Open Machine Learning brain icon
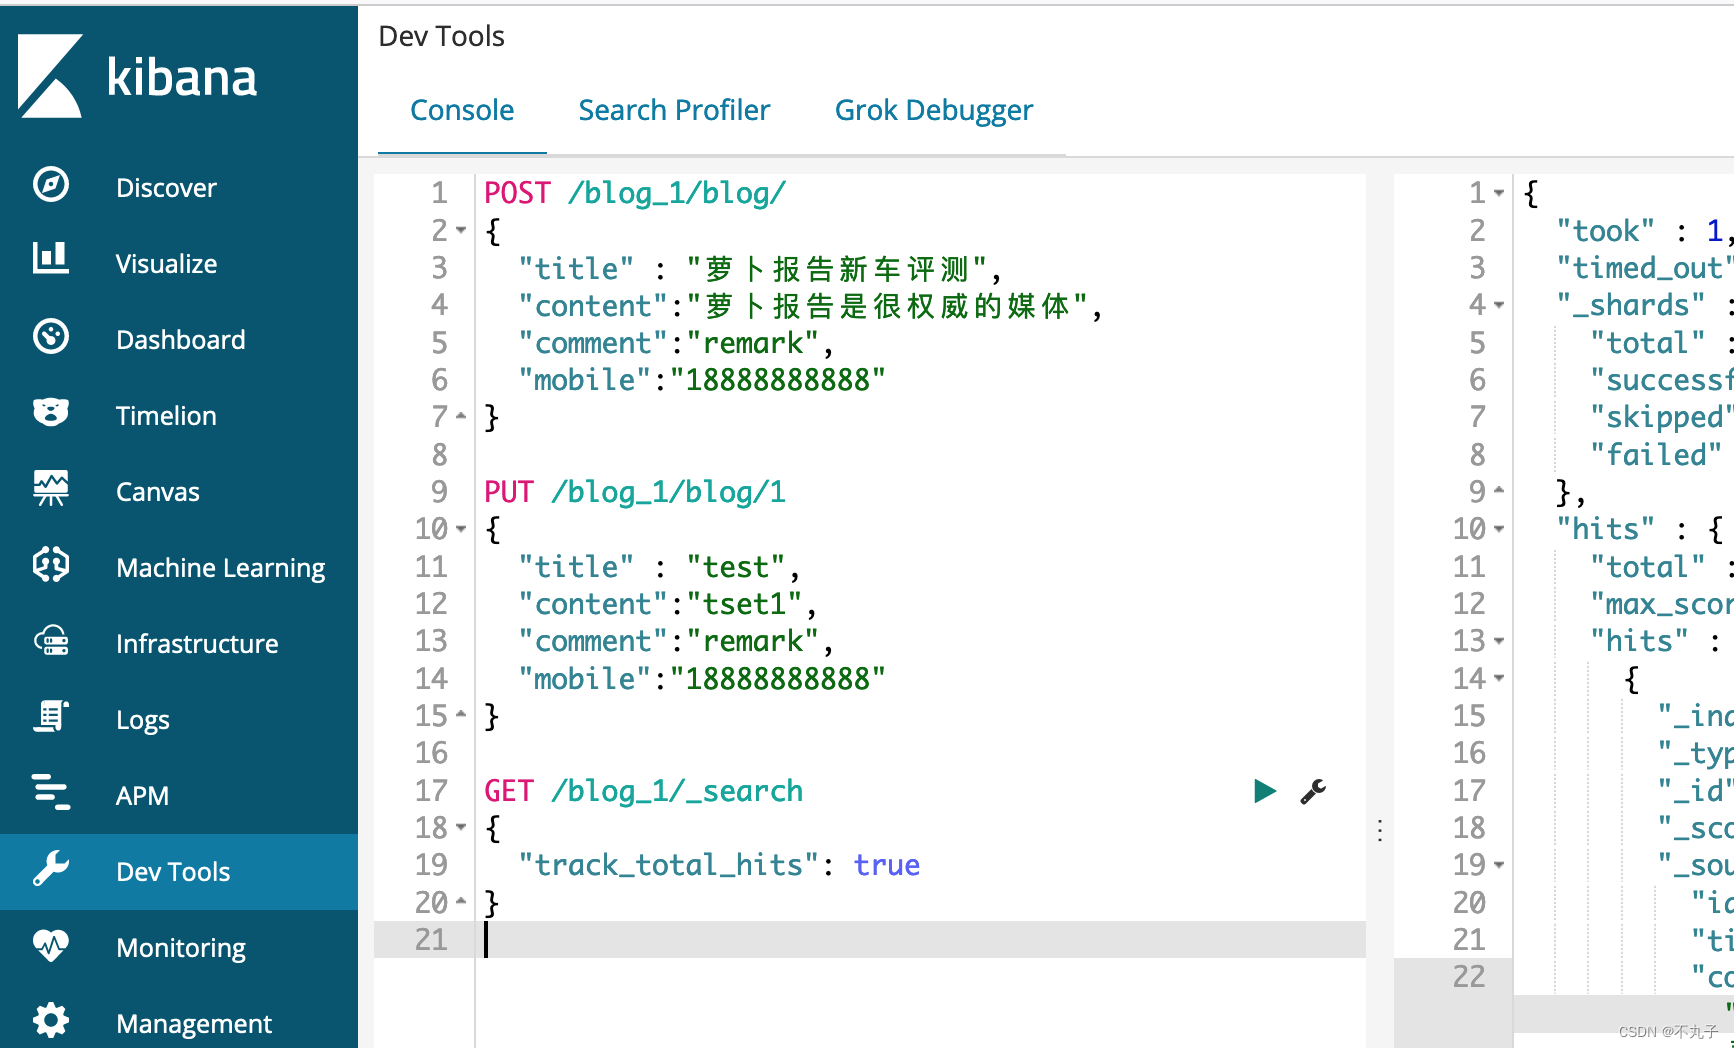The image size is (1734, 1048). 51,565
